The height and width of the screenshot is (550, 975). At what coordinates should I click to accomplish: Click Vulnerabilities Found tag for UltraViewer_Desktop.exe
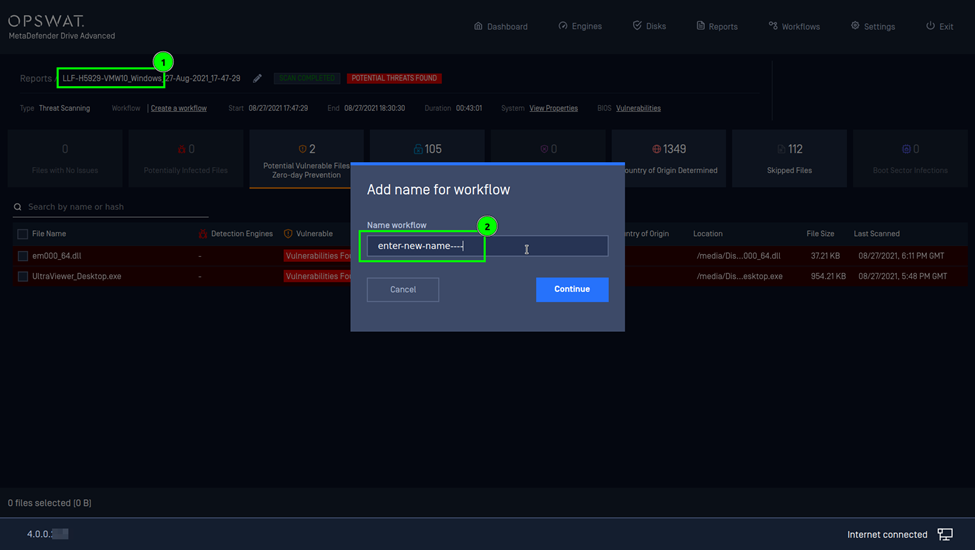[x=317, y=277]
